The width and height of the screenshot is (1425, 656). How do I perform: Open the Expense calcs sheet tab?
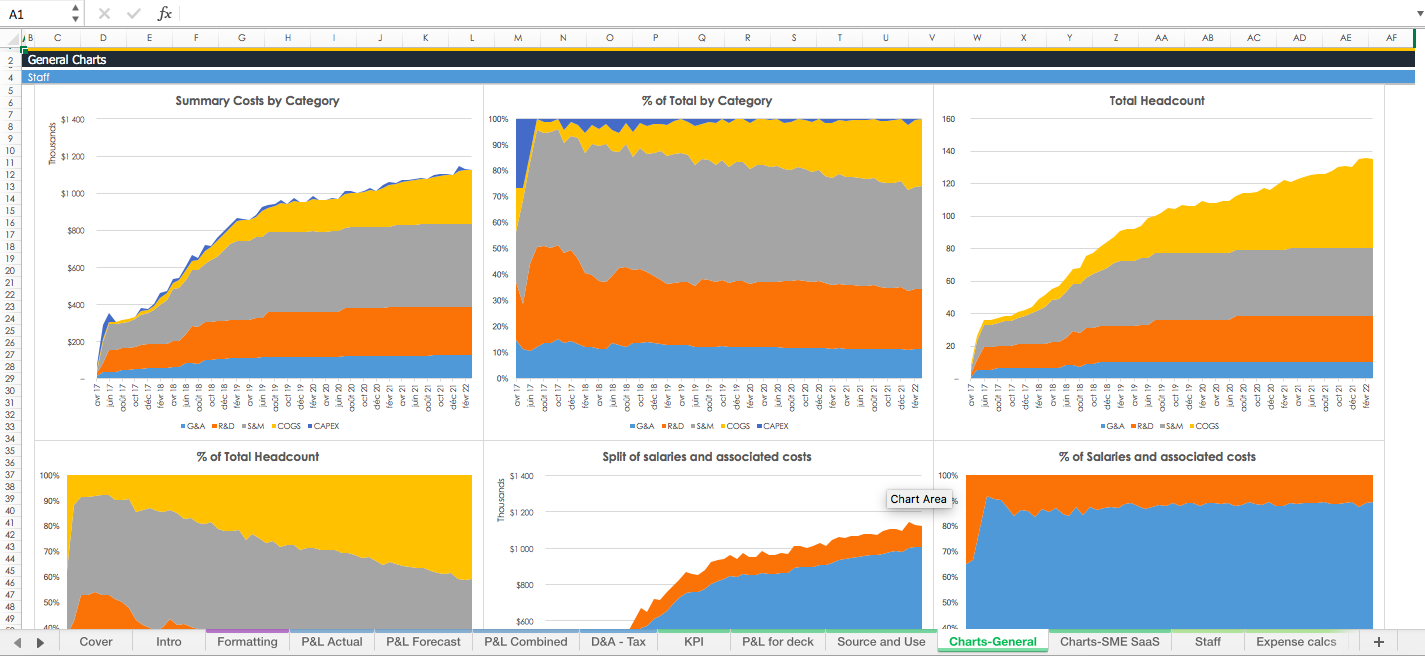coord(1296,642)
